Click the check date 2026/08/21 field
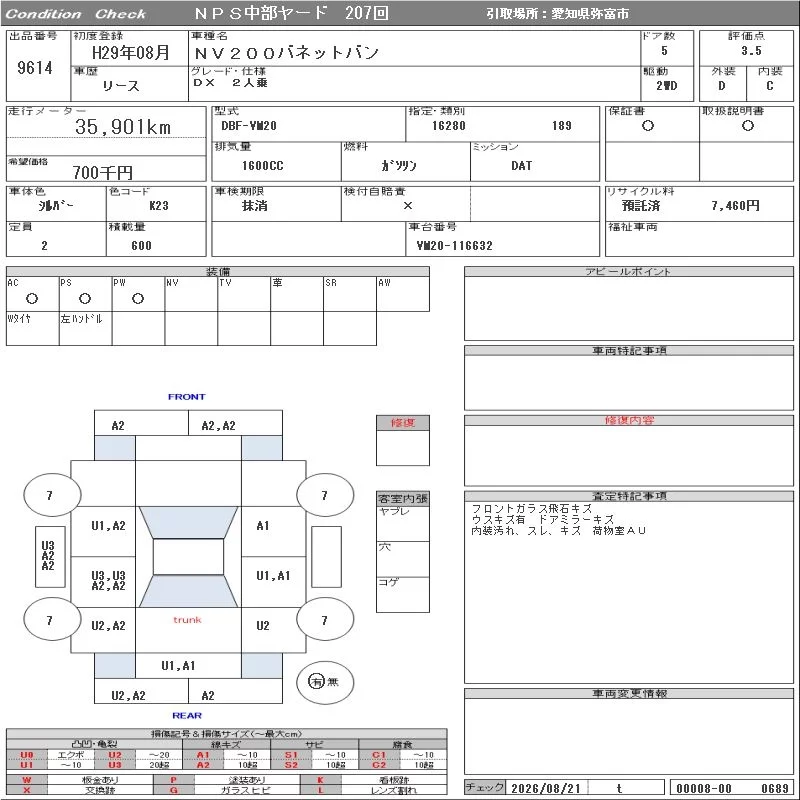800x800 pixels. 546,788
